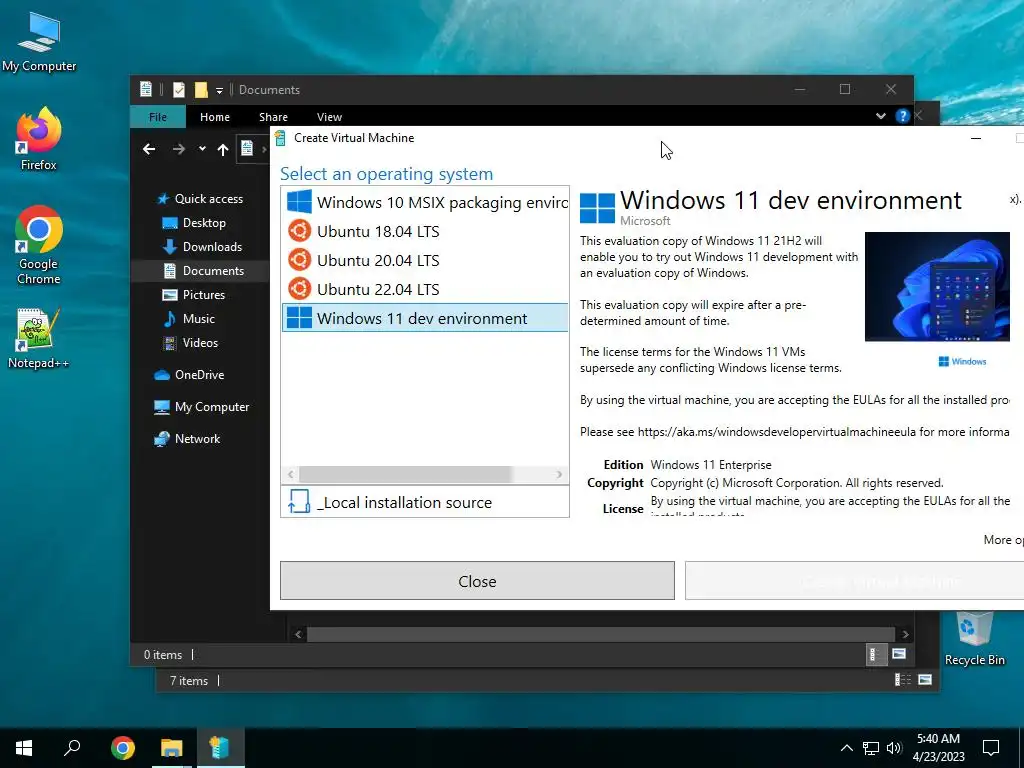The height and width of the screenshot is (768, 1024).
Task: Select Quick access in navigation pane
Action: click(200, 199)
